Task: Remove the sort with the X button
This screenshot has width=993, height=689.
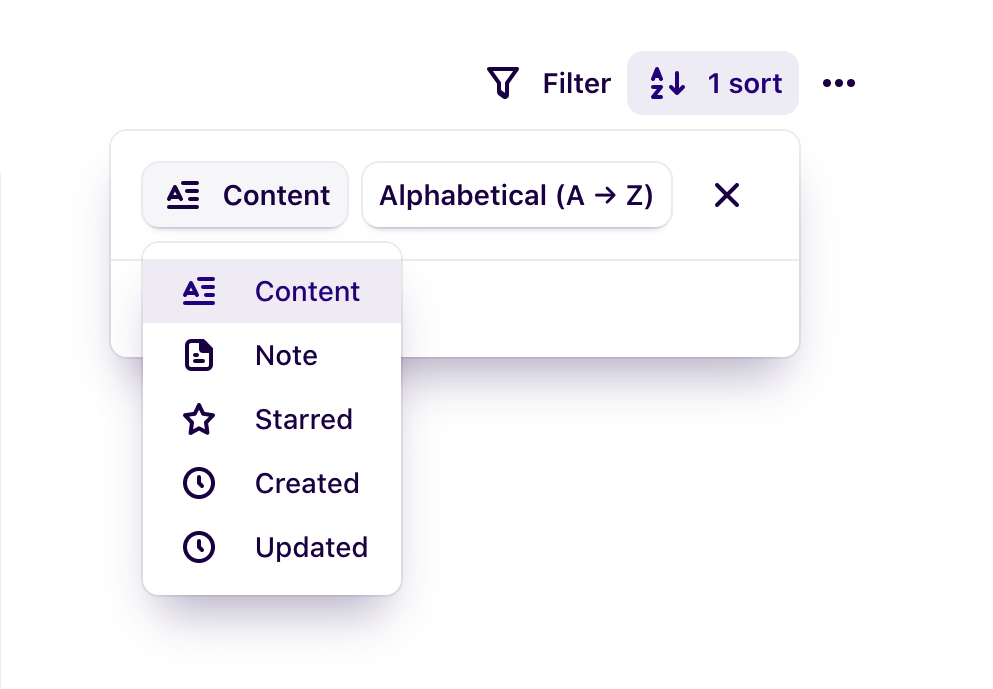Action: tap(727, 195)
